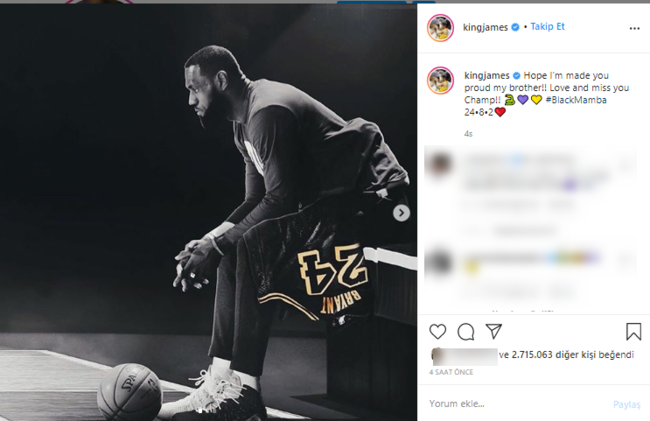Like the post with the heart icon

438,331
